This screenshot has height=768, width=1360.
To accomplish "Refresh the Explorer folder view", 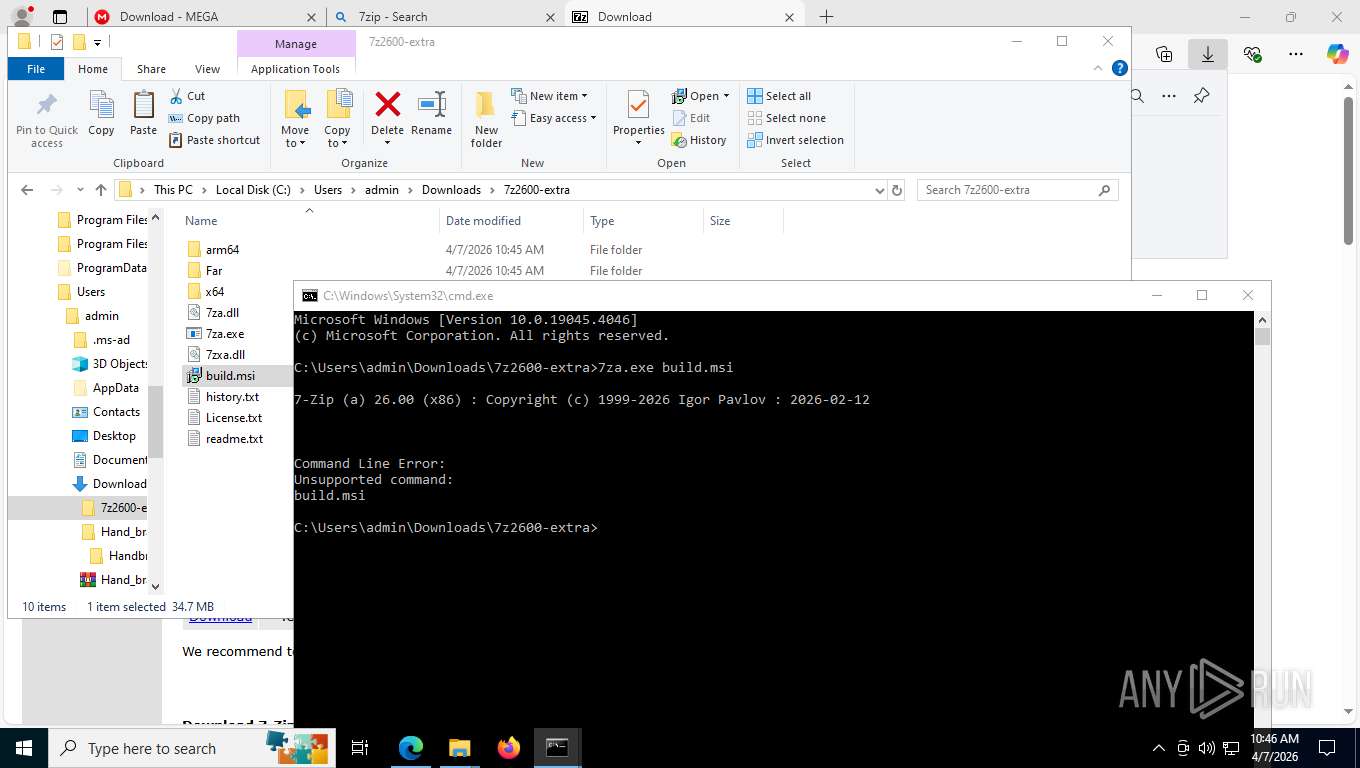I will [x=897, y=190].
